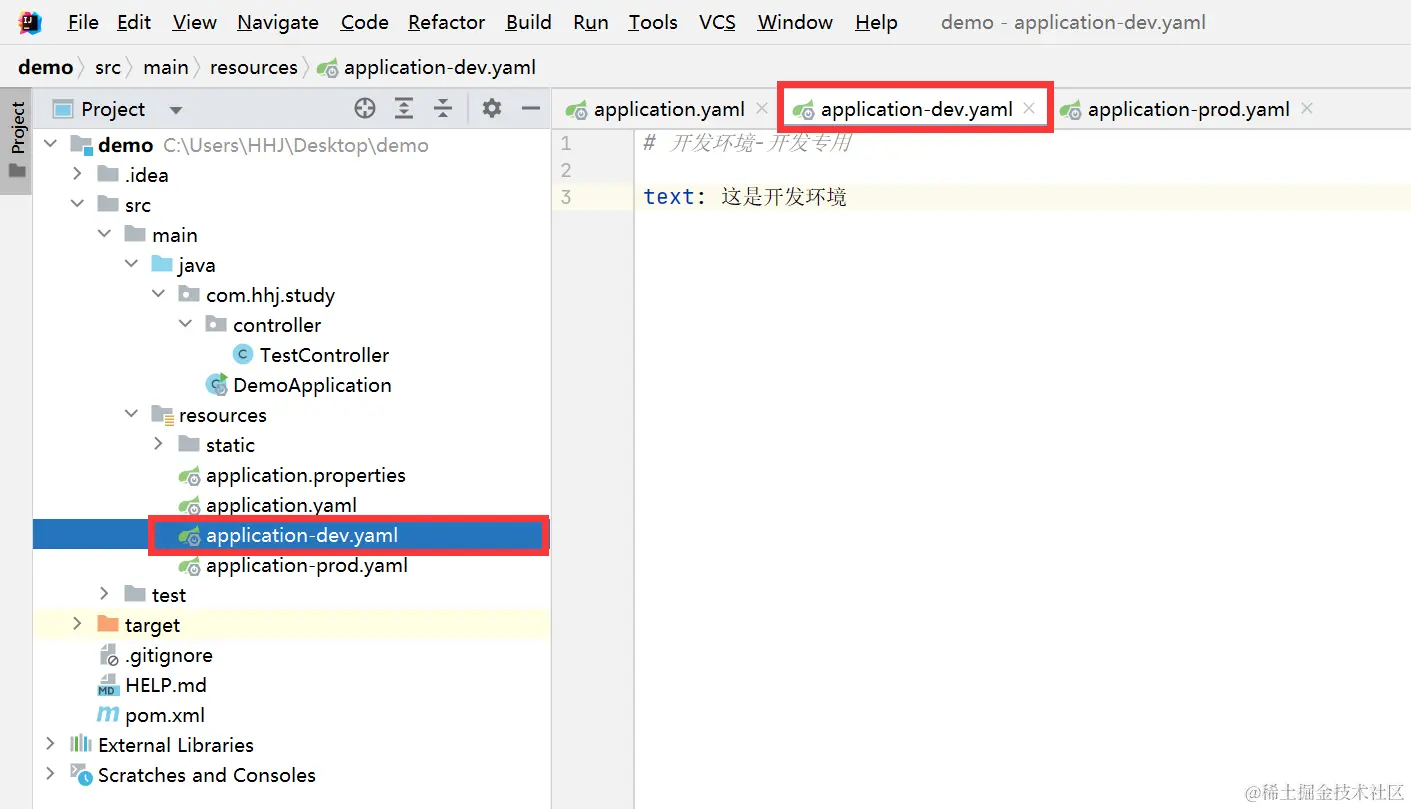Close the application-dev.yaml editor tab
This screenshot has width=1411, height=809.
click(1028, 108)
